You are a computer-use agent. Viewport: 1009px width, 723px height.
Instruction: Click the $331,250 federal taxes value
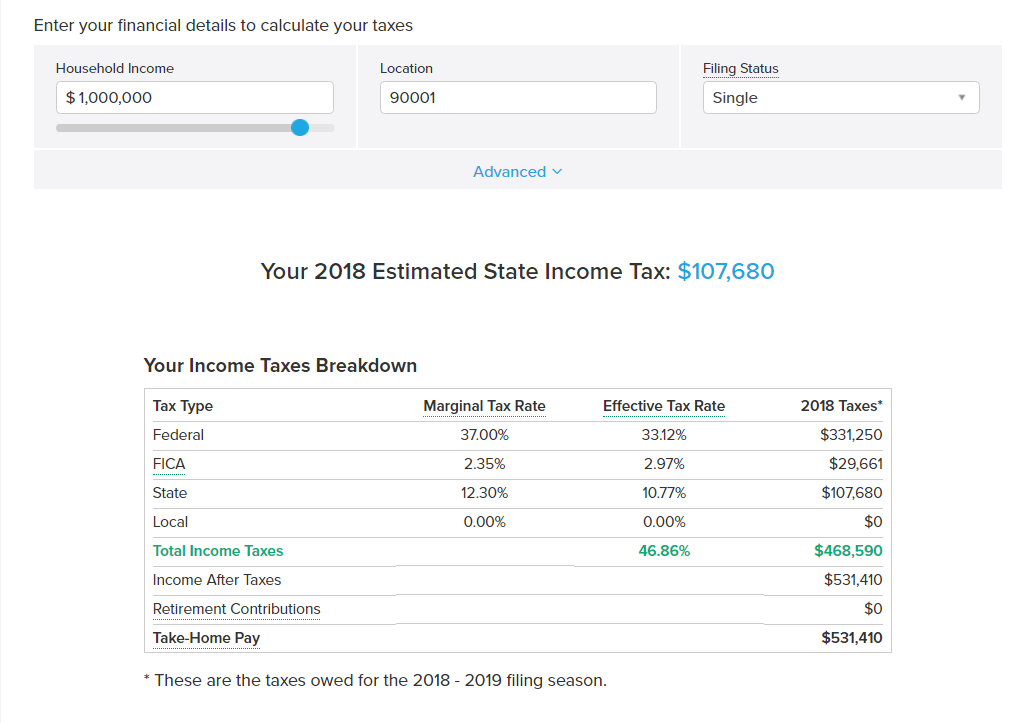(851, 435)
